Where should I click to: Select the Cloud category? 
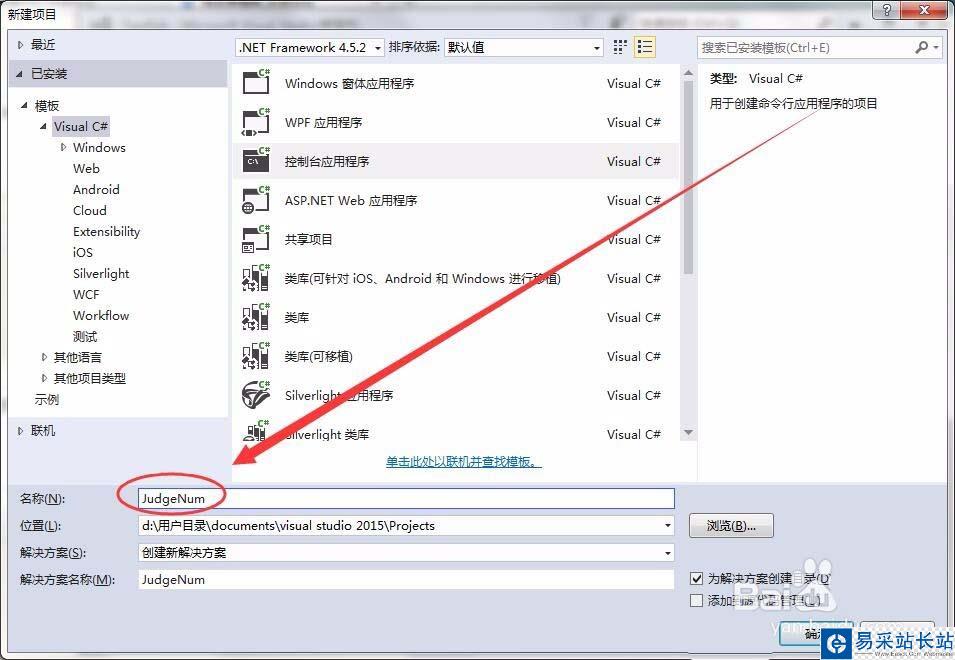(x=90, y=211)
